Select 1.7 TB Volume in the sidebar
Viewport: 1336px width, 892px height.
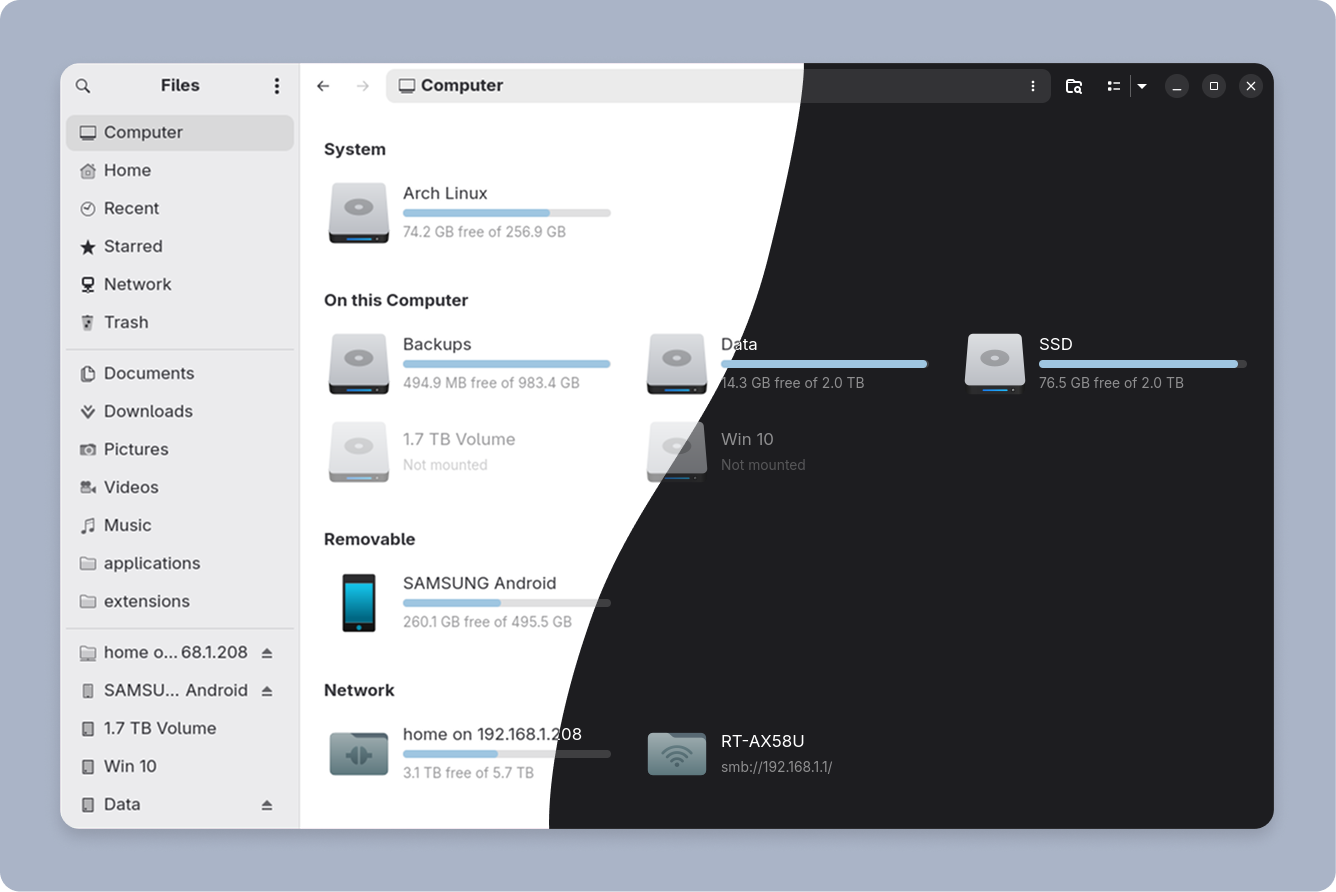(180, 729)
